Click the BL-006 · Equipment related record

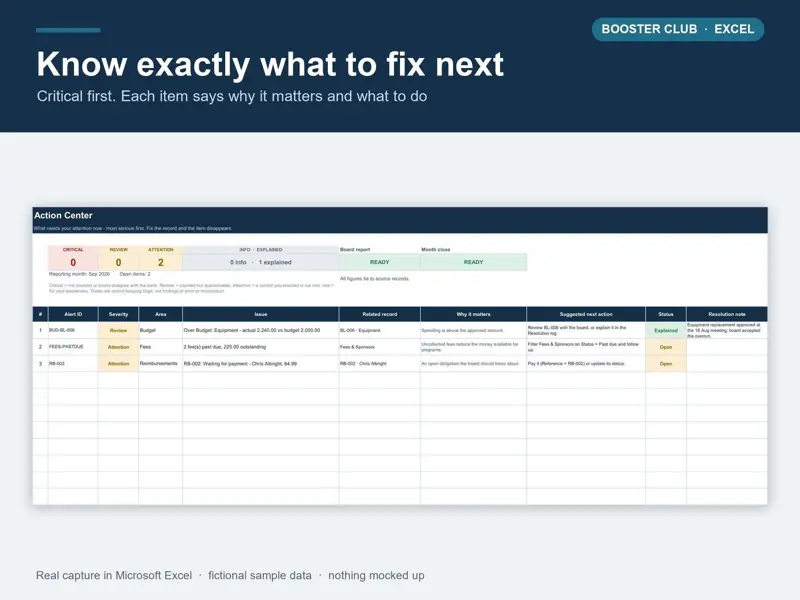380,330
